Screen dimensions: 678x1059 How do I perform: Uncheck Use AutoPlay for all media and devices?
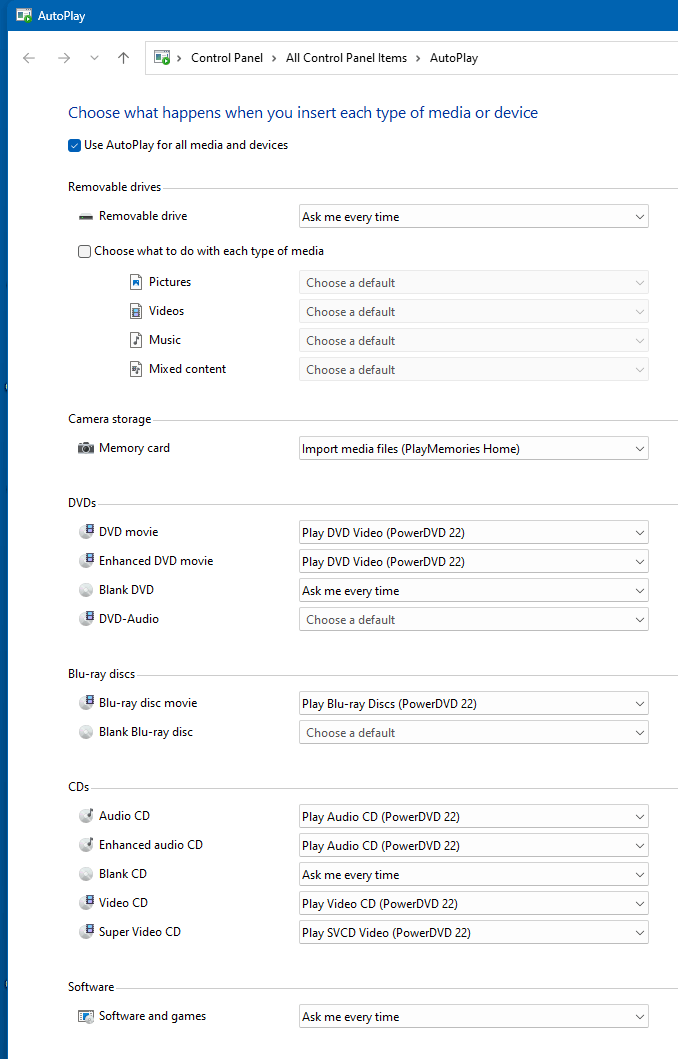(74, 145)
